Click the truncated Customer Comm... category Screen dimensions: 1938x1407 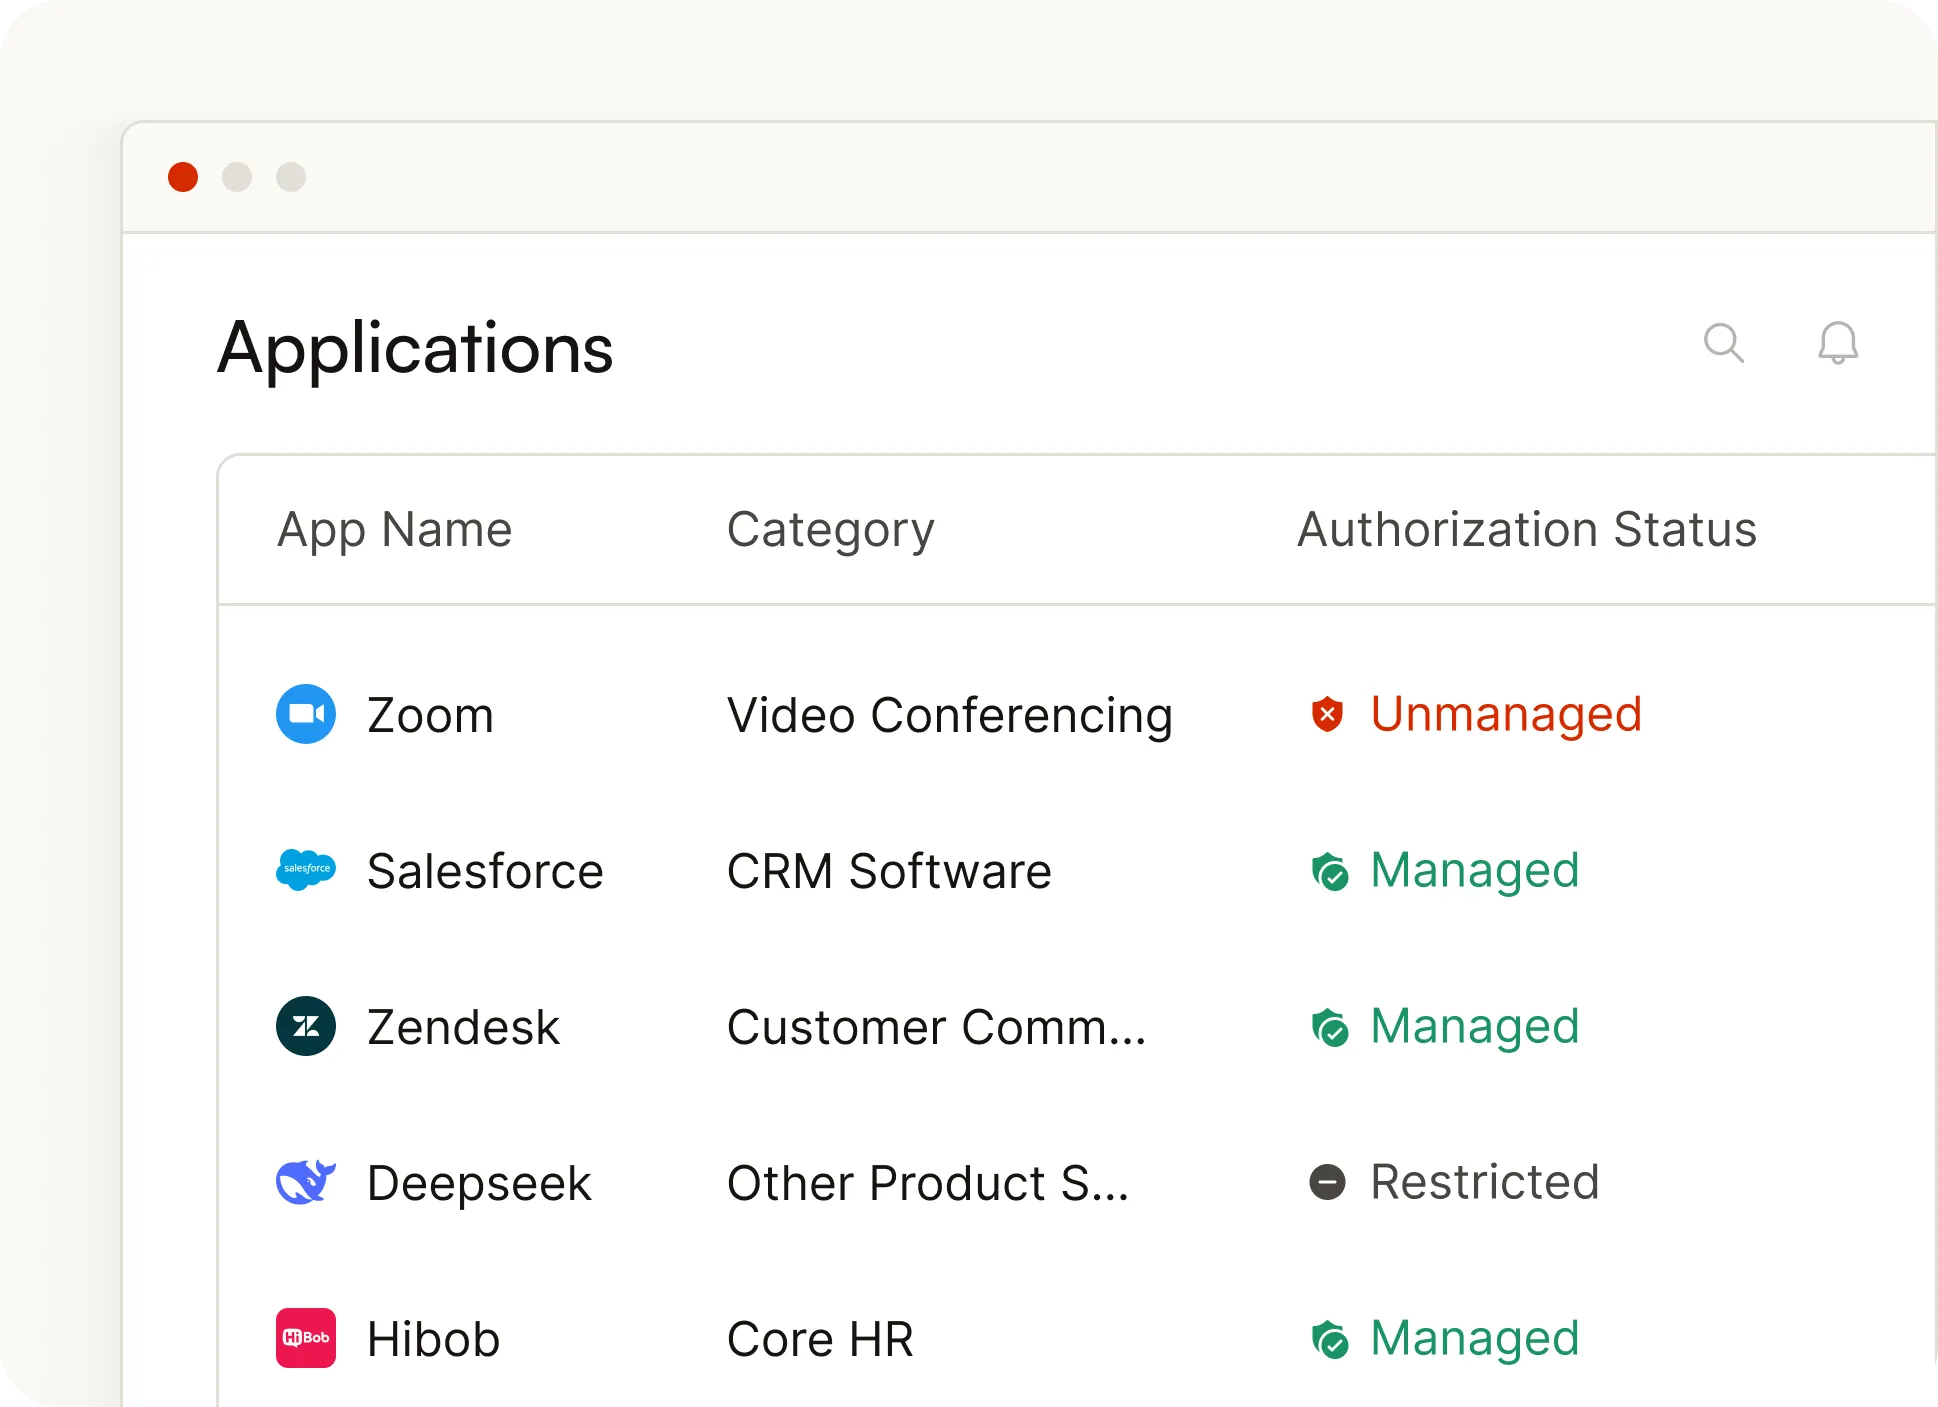pos(936,1028)
